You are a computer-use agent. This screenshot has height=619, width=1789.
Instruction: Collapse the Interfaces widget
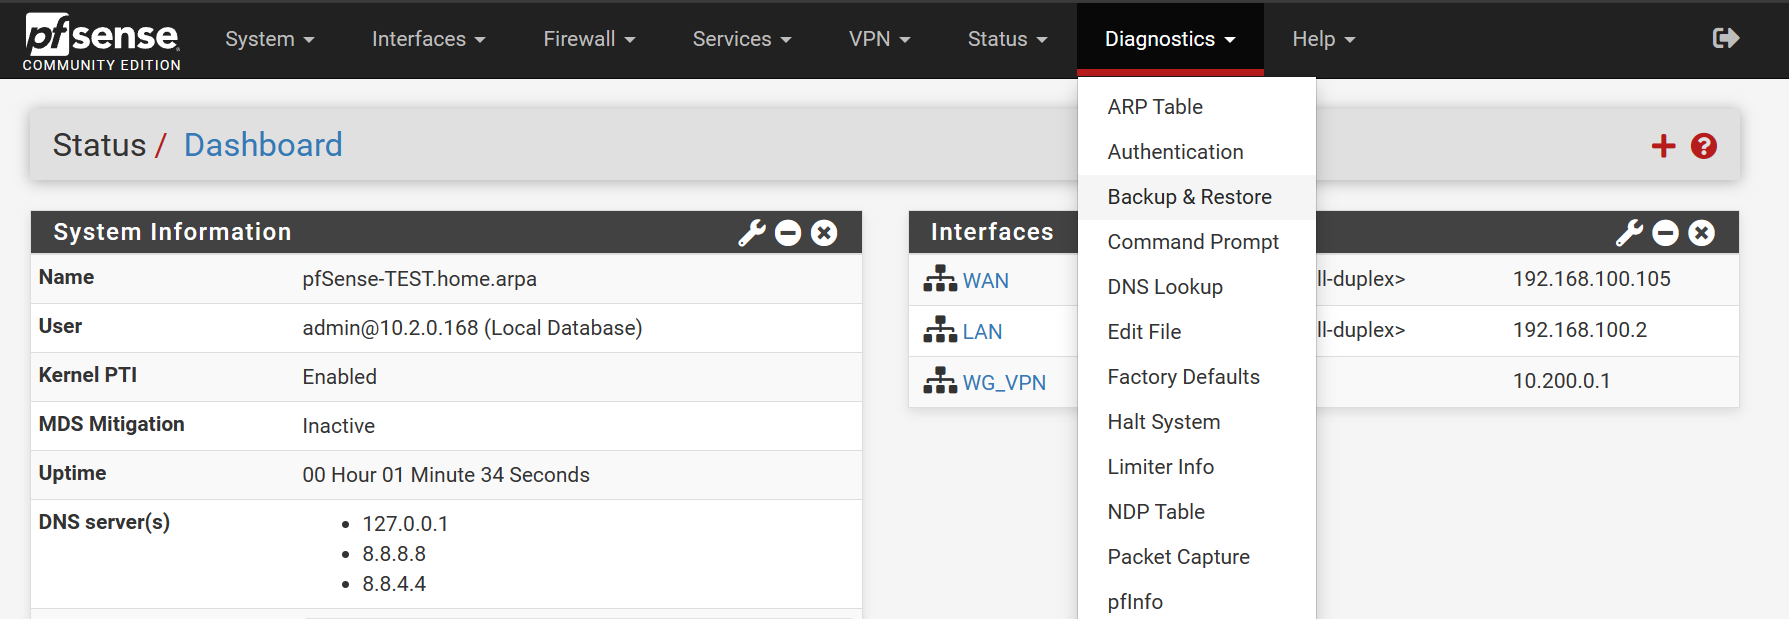(x=1665, y=233)
